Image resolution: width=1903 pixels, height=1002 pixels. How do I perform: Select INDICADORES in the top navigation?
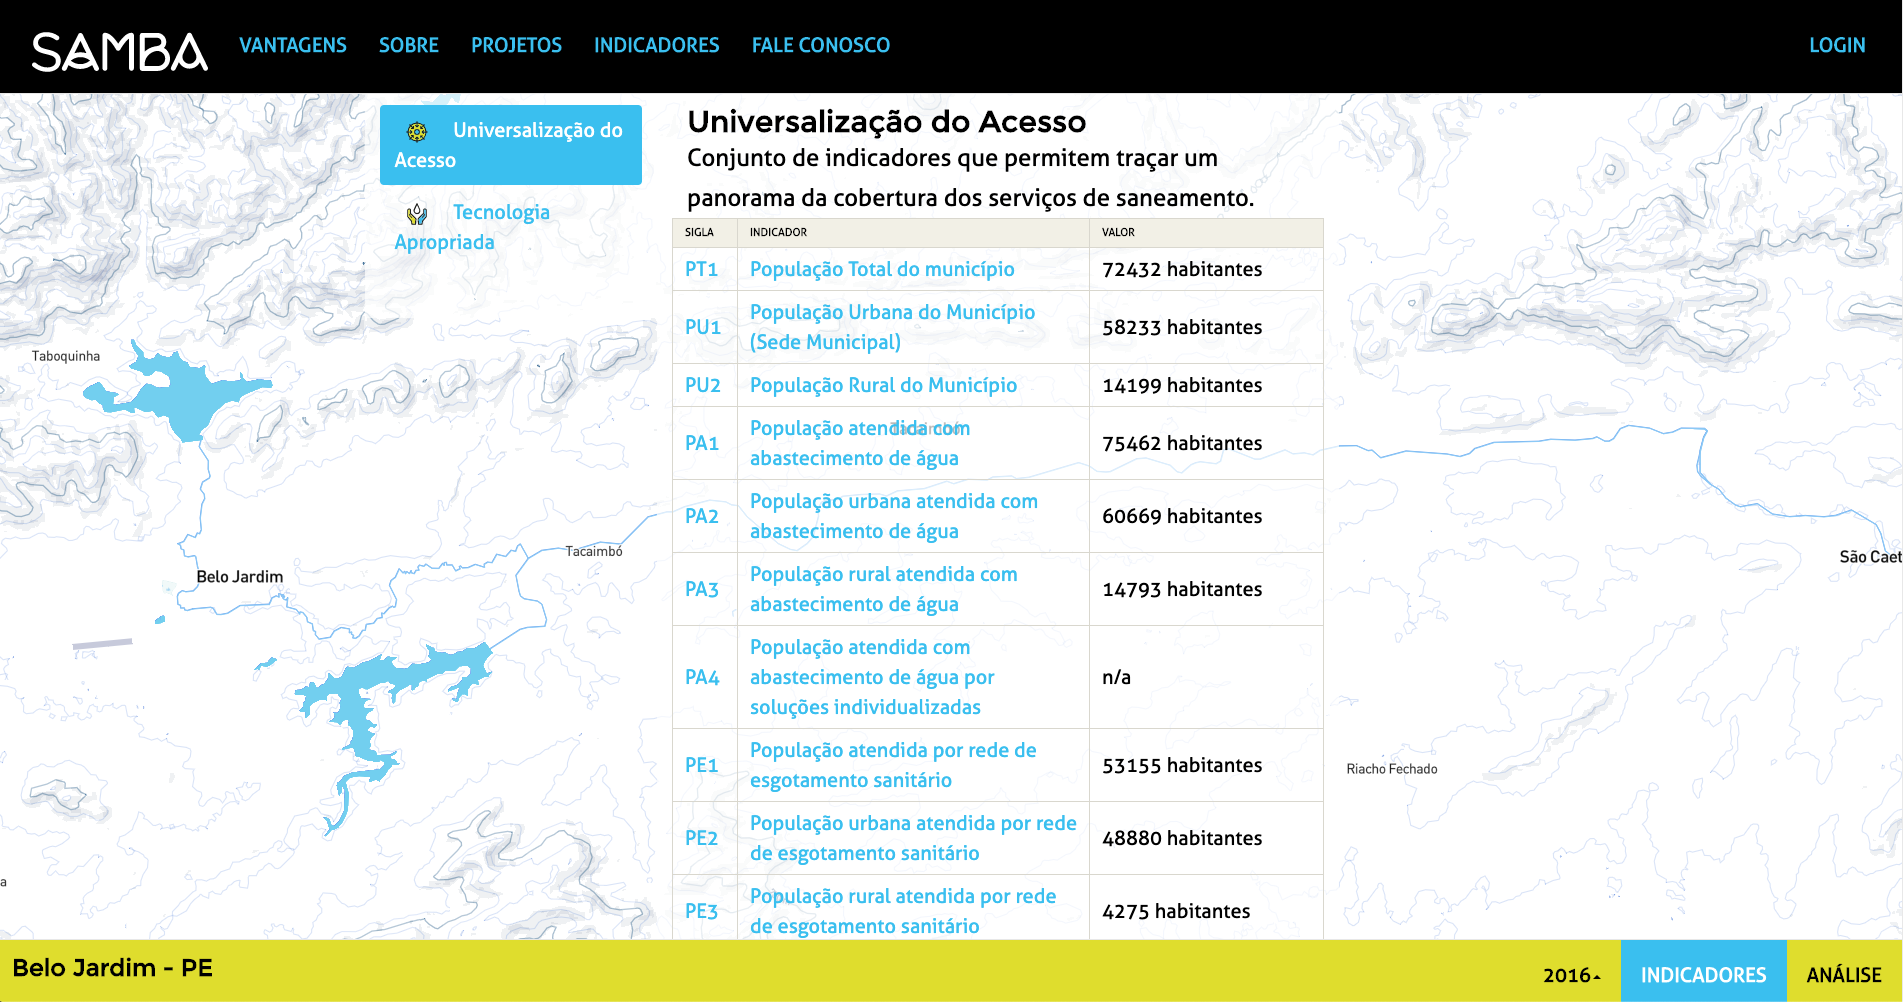[x=656, y=45]
